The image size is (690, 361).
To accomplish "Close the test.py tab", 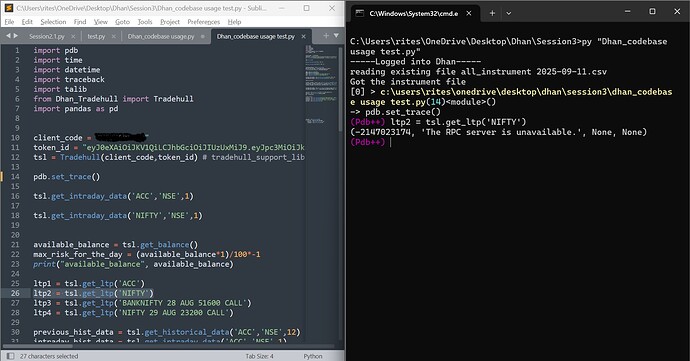I will pos(114,37).
